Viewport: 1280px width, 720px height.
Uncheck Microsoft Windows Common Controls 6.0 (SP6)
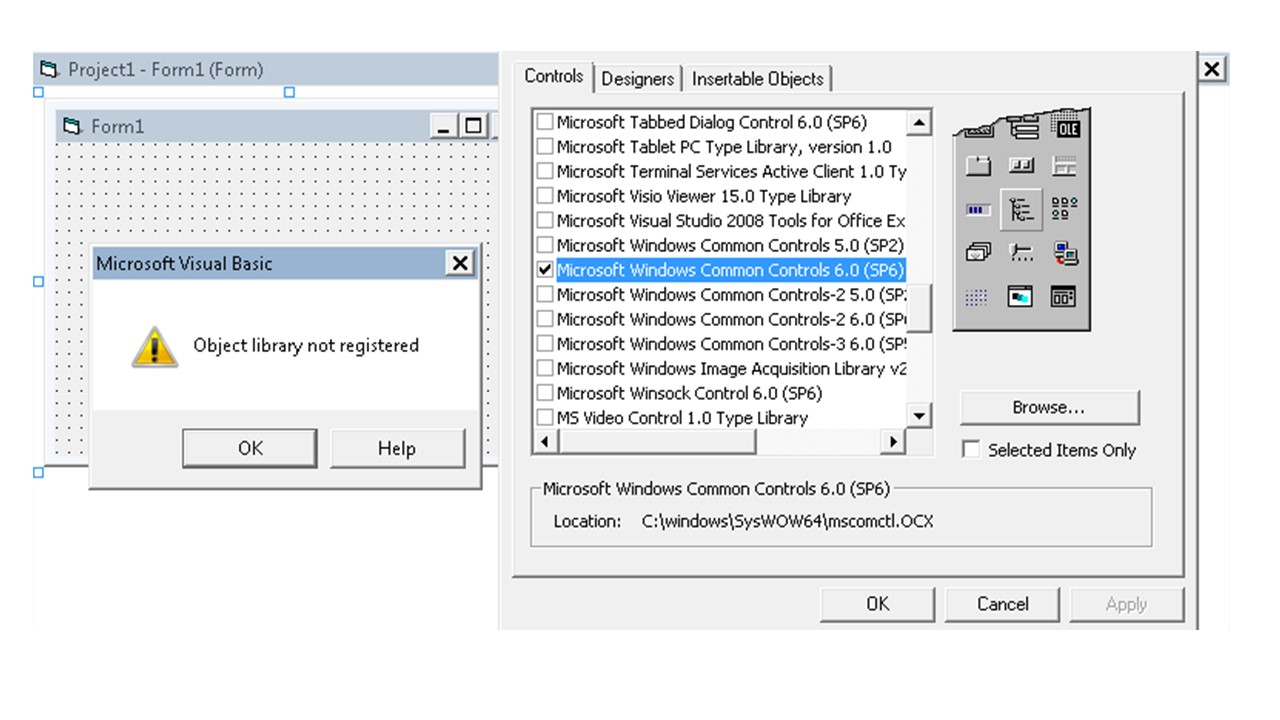click(x=545, y=270)
